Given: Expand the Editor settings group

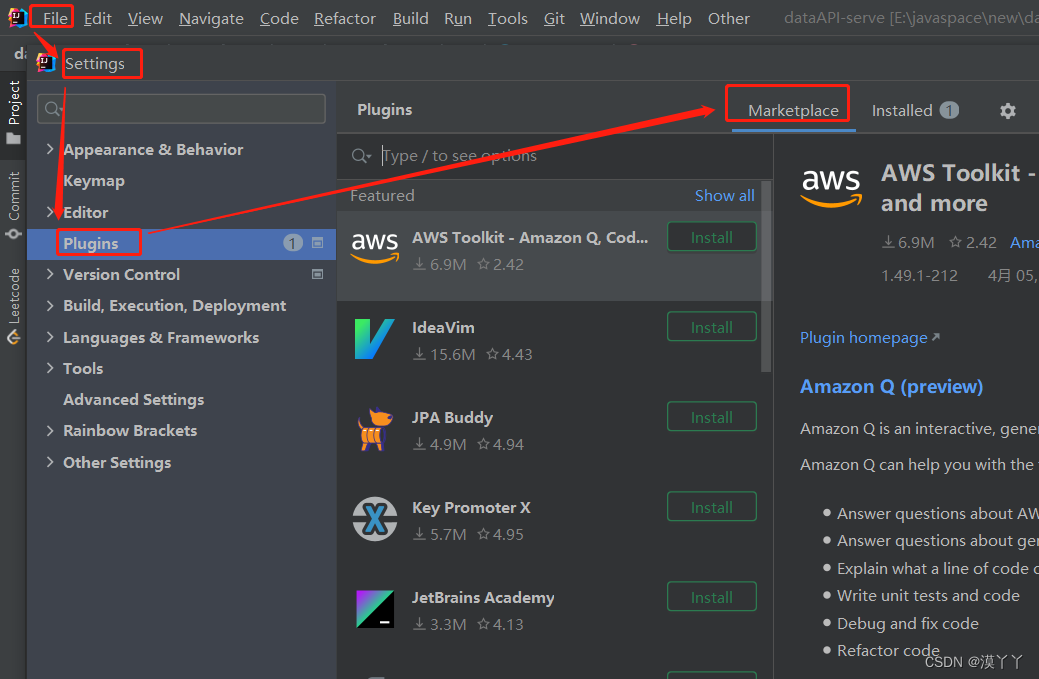Looking at the screenshot, I should click(x=50, y=212).
